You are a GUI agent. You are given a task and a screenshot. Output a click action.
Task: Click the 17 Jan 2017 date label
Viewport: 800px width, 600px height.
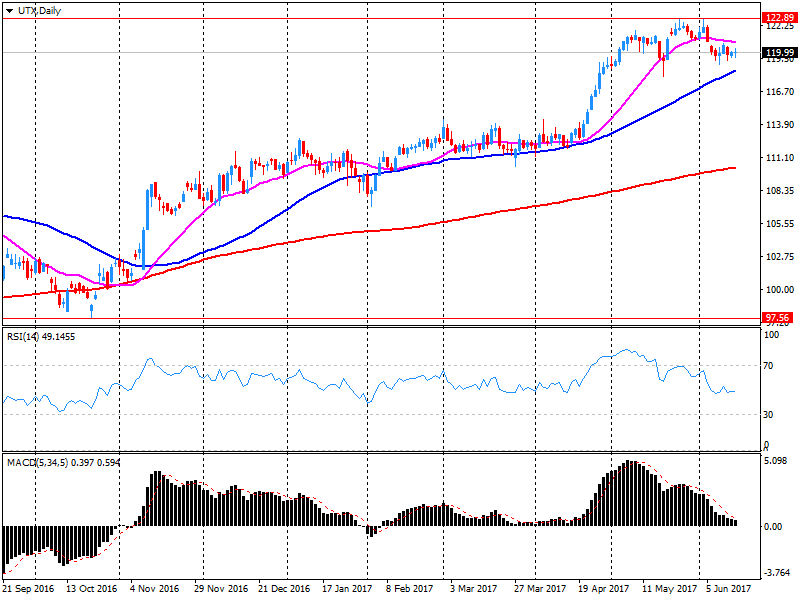click(x=347, y=589)
